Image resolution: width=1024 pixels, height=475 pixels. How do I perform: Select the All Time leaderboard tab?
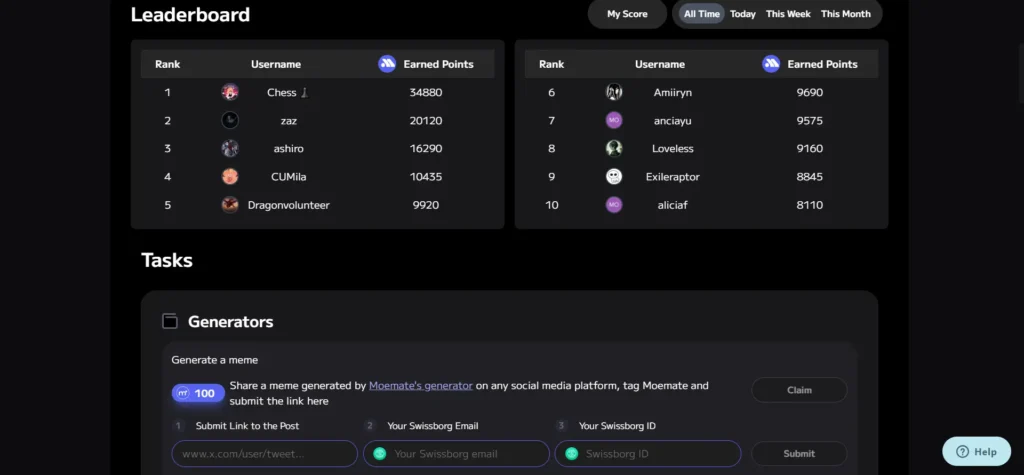tap(701, 14)
